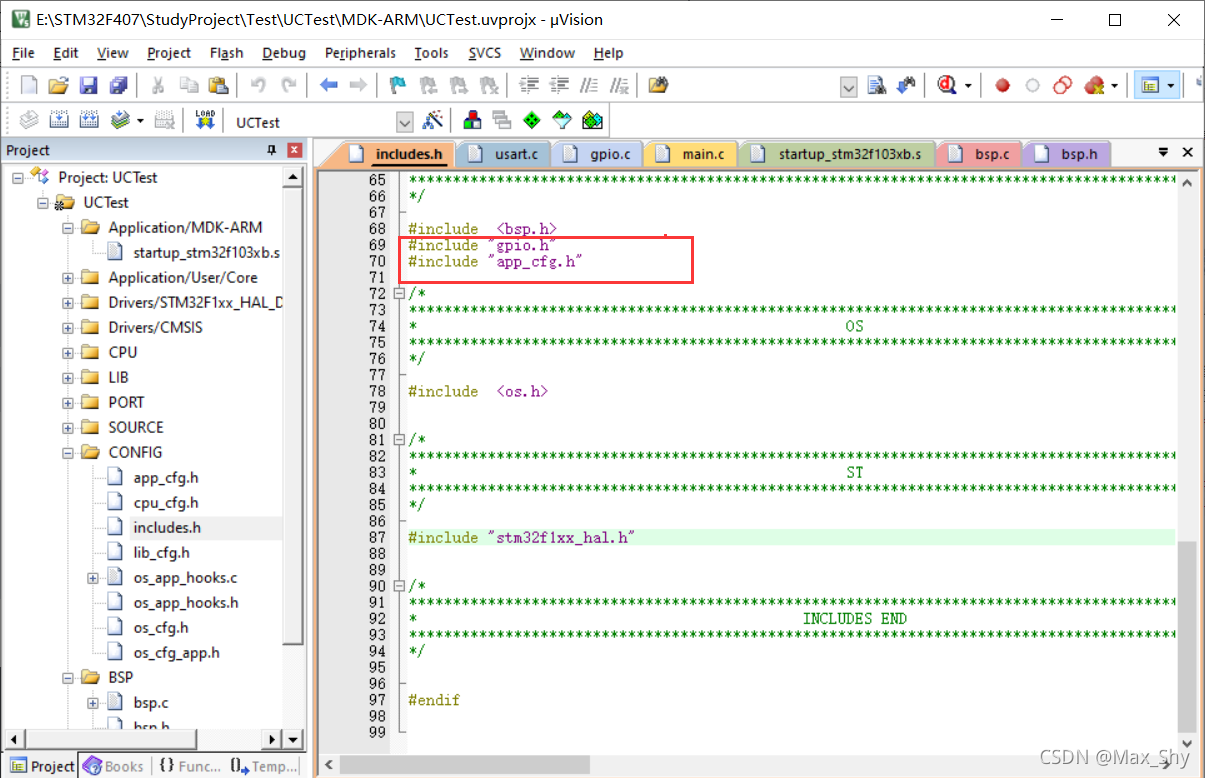Click the Find document search icon
Screen dimensions: 1205x778
pos(877,86)
